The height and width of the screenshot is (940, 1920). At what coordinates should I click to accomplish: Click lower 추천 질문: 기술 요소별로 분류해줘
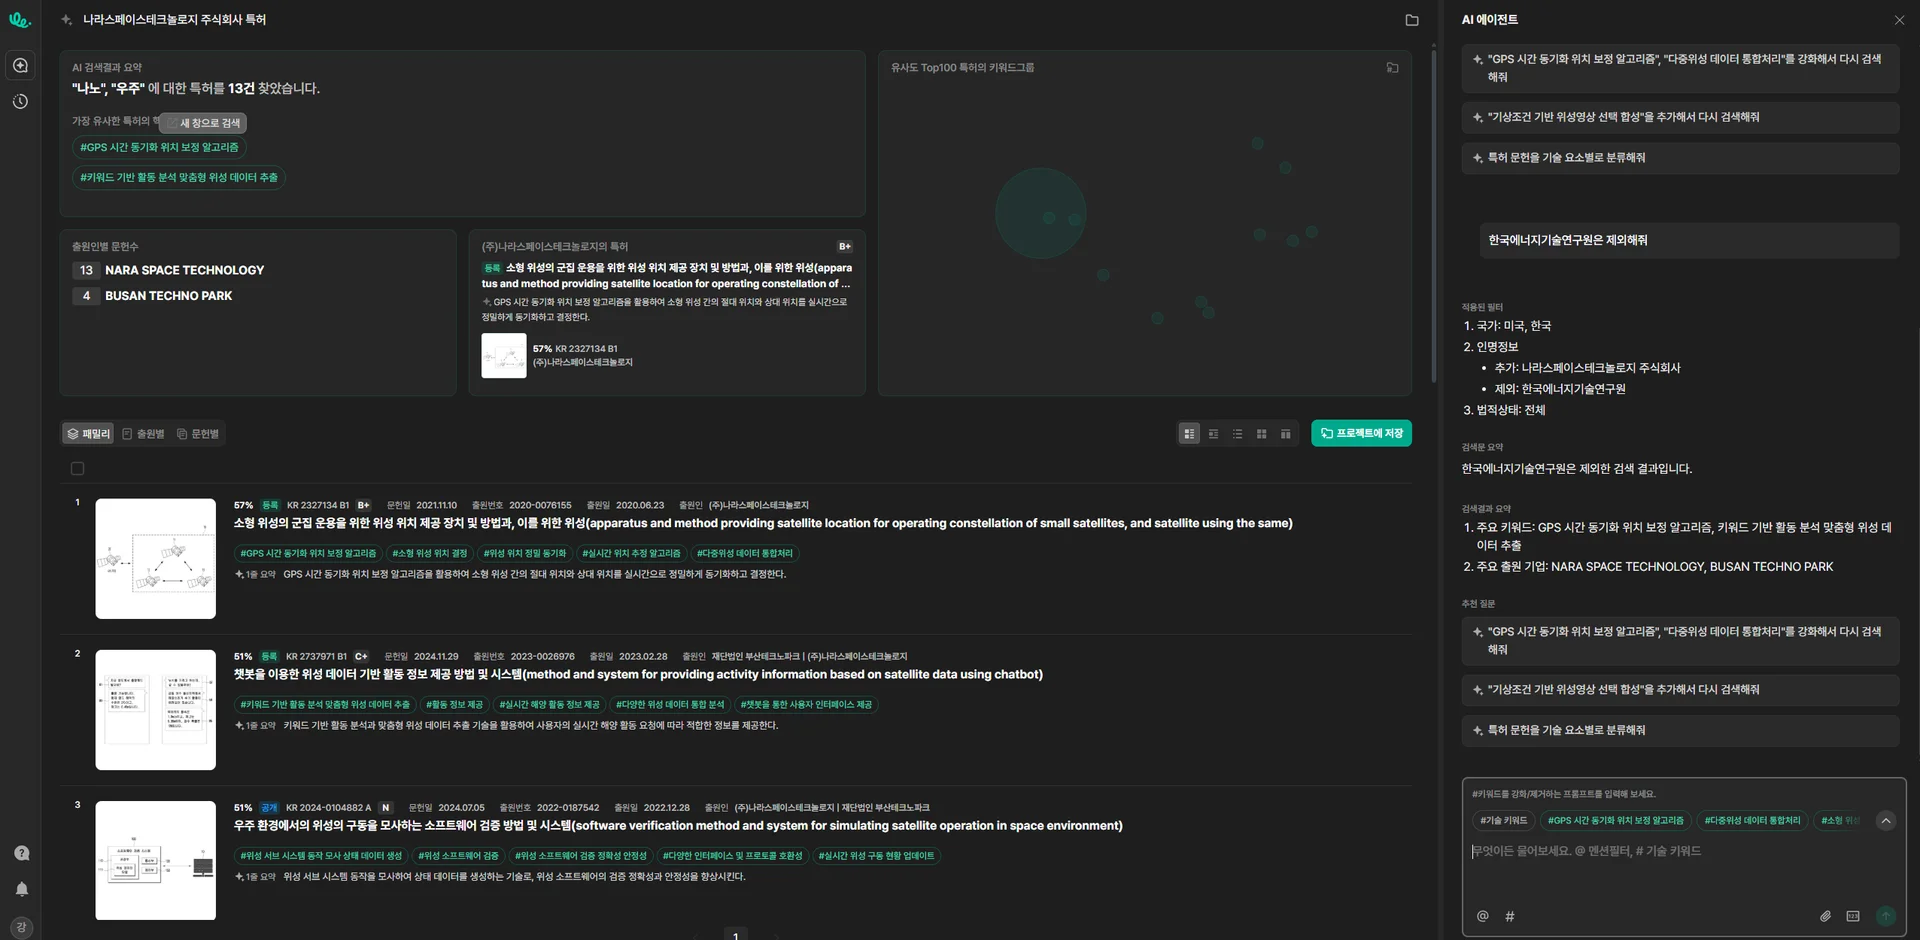pyautogui.click(x=1680, y=731)
